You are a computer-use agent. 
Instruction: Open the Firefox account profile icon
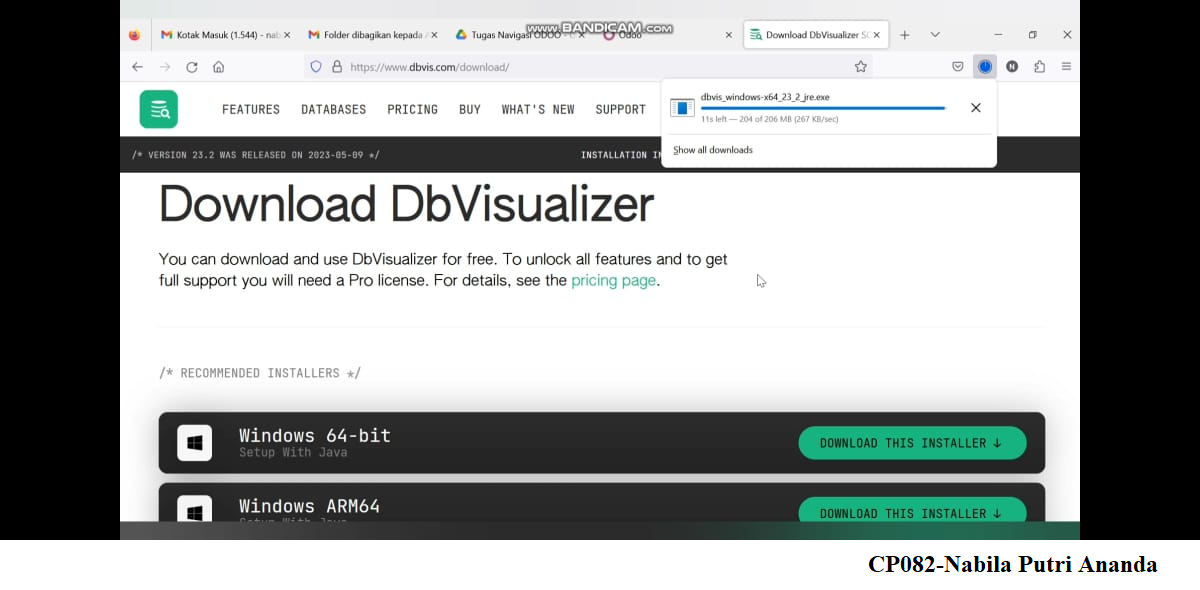coord(1011,66)
